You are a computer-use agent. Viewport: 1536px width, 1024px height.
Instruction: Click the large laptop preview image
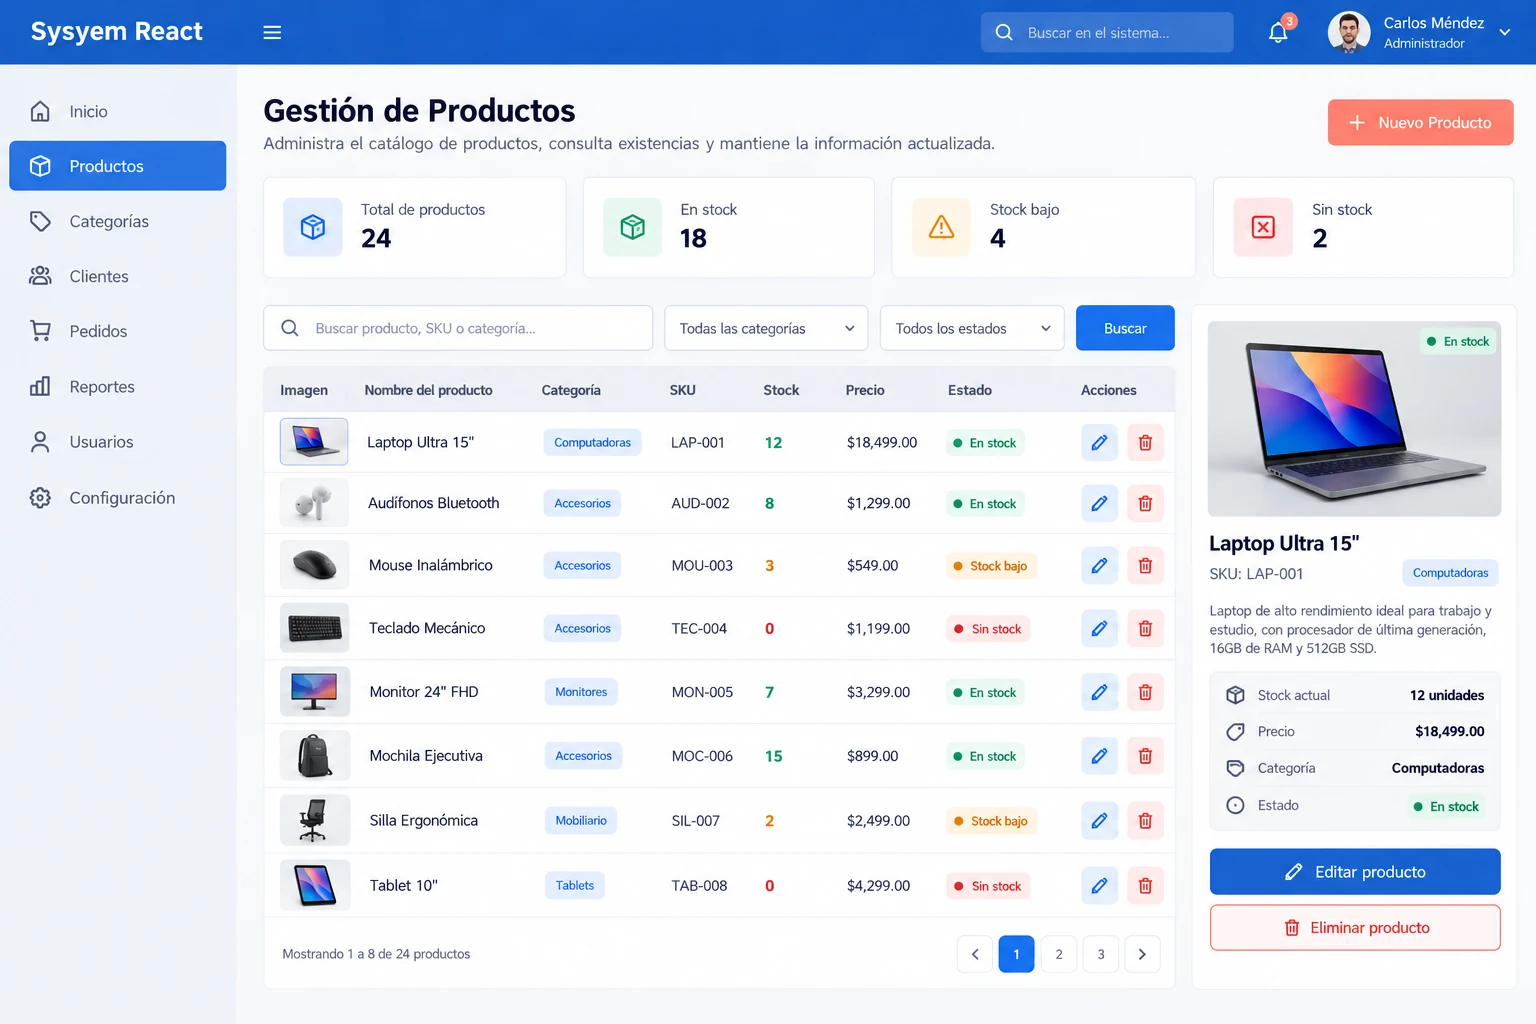coord(1354,419)
